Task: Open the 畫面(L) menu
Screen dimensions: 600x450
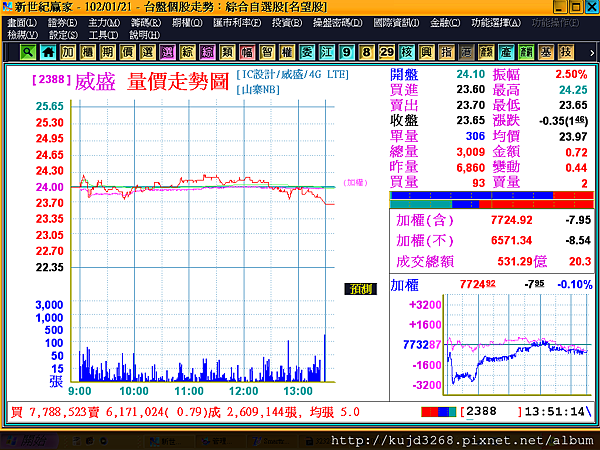Action: pos(22,23)
